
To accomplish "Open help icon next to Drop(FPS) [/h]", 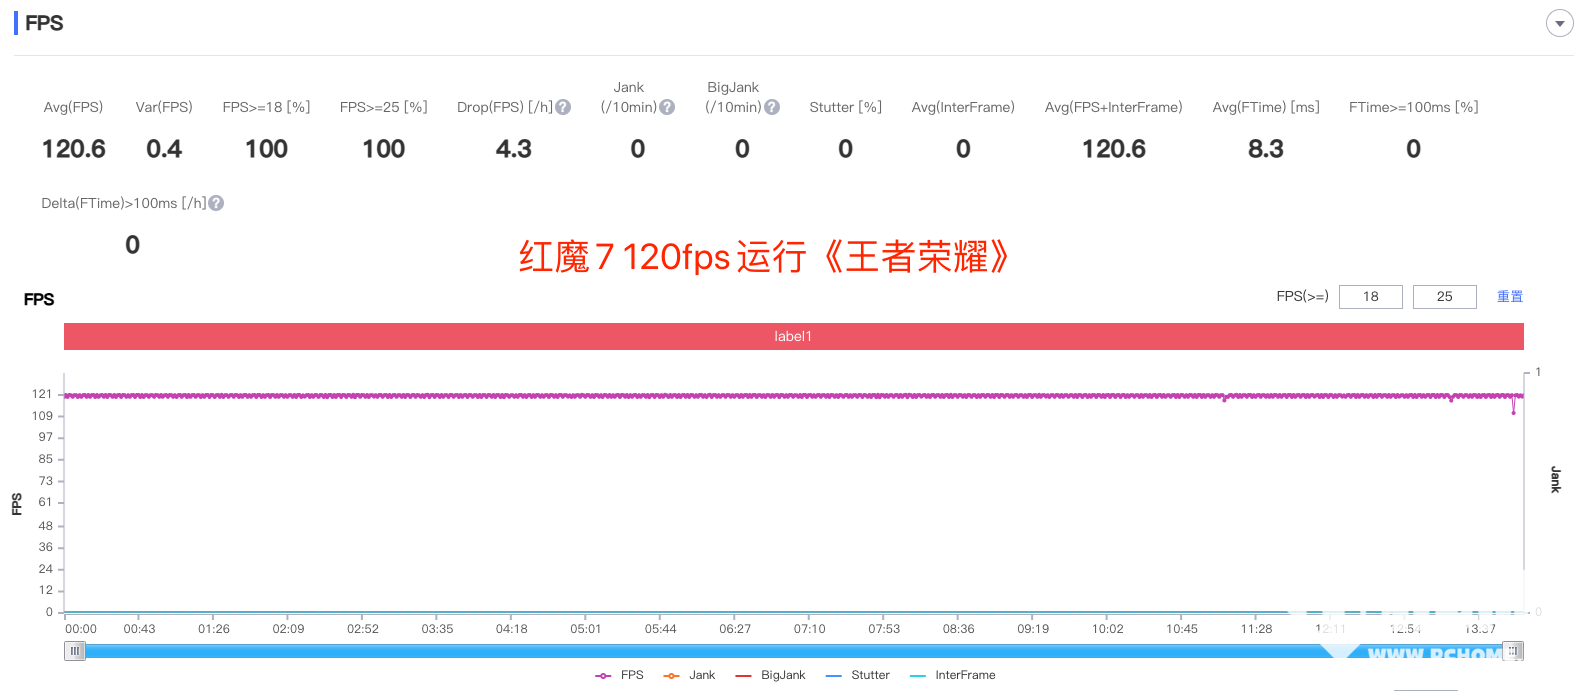I will point(563,107).
